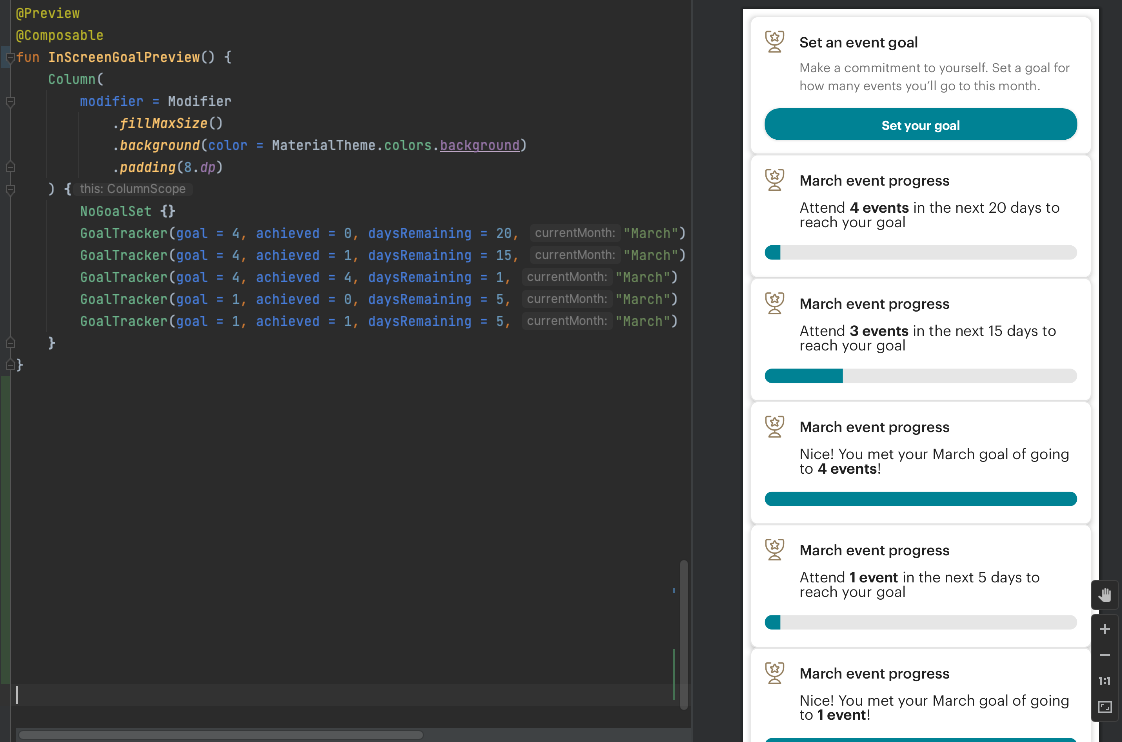Click the trophy icon on the completed 4 events card
The width and height of the screenshot is (1122, 742).
[x=774, y=427]
